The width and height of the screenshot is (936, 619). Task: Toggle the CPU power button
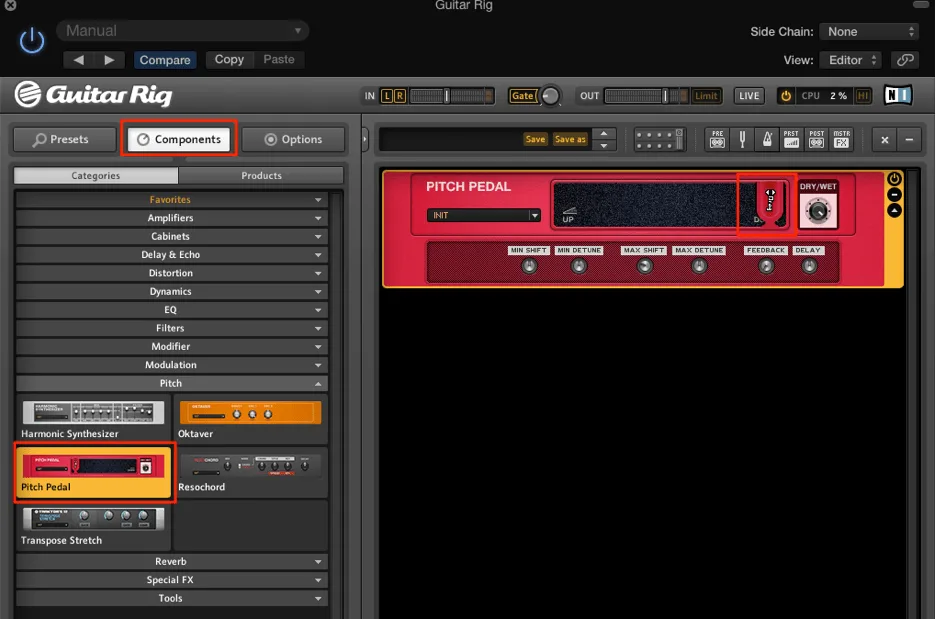click(786, 96)
